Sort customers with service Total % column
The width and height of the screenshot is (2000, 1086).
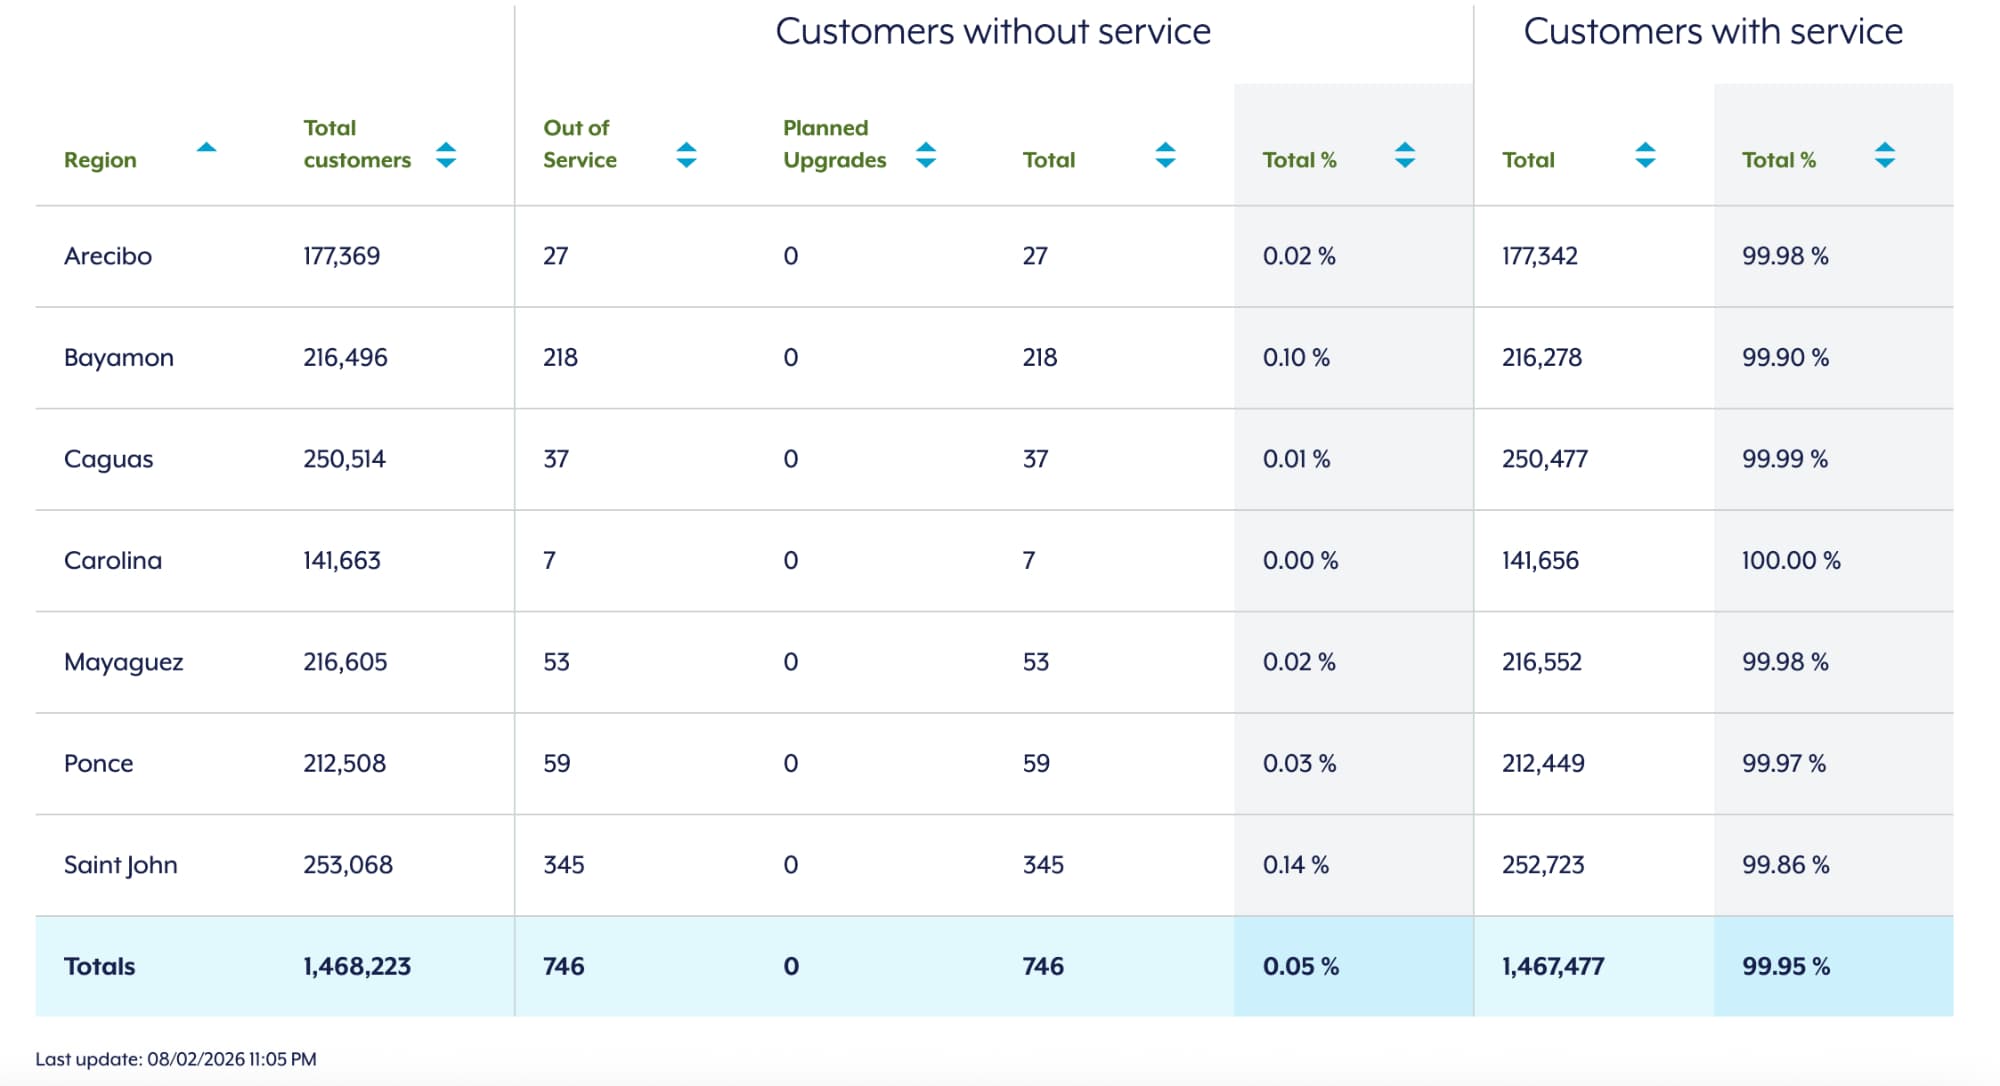[x=1885, y=155]
